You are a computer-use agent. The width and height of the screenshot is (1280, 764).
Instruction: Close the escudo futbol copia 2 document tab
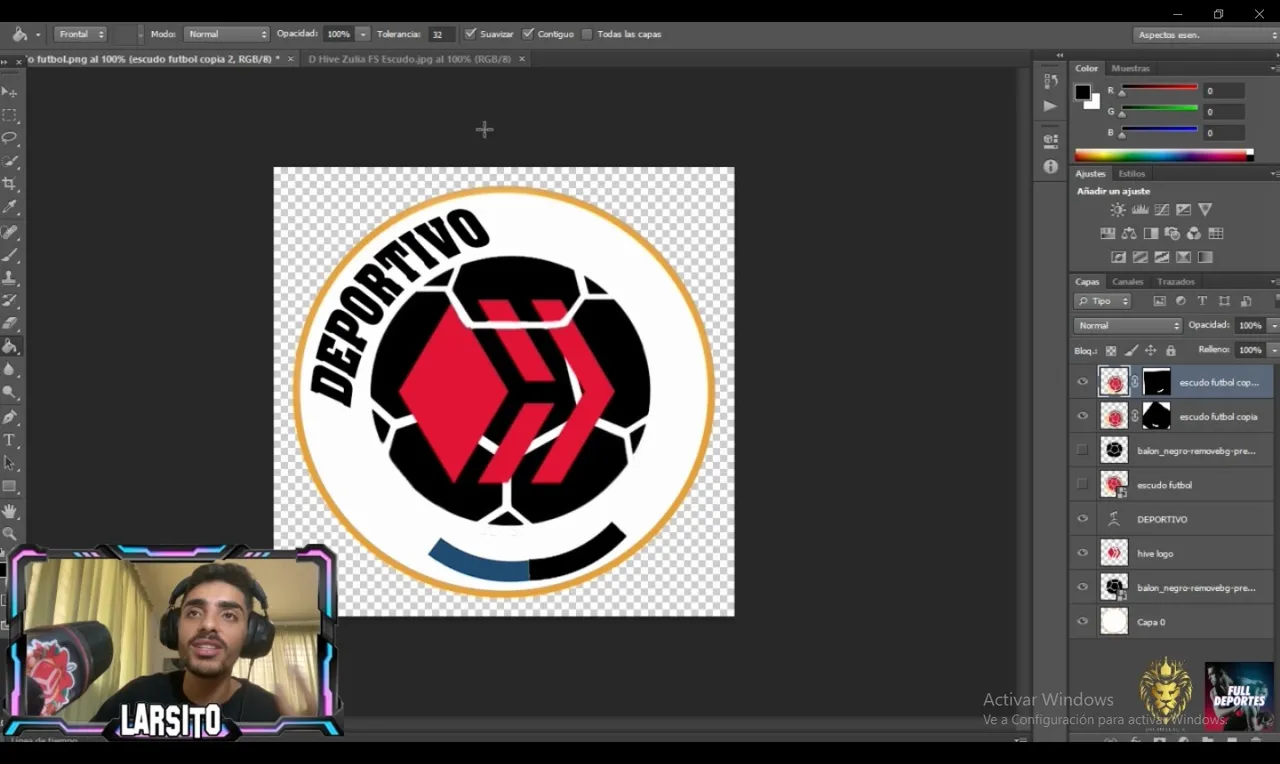click(x=291, y=59)
